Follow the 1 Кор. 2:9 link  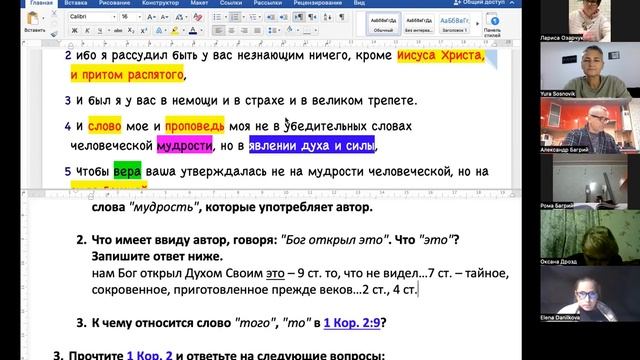pos(352,323)
